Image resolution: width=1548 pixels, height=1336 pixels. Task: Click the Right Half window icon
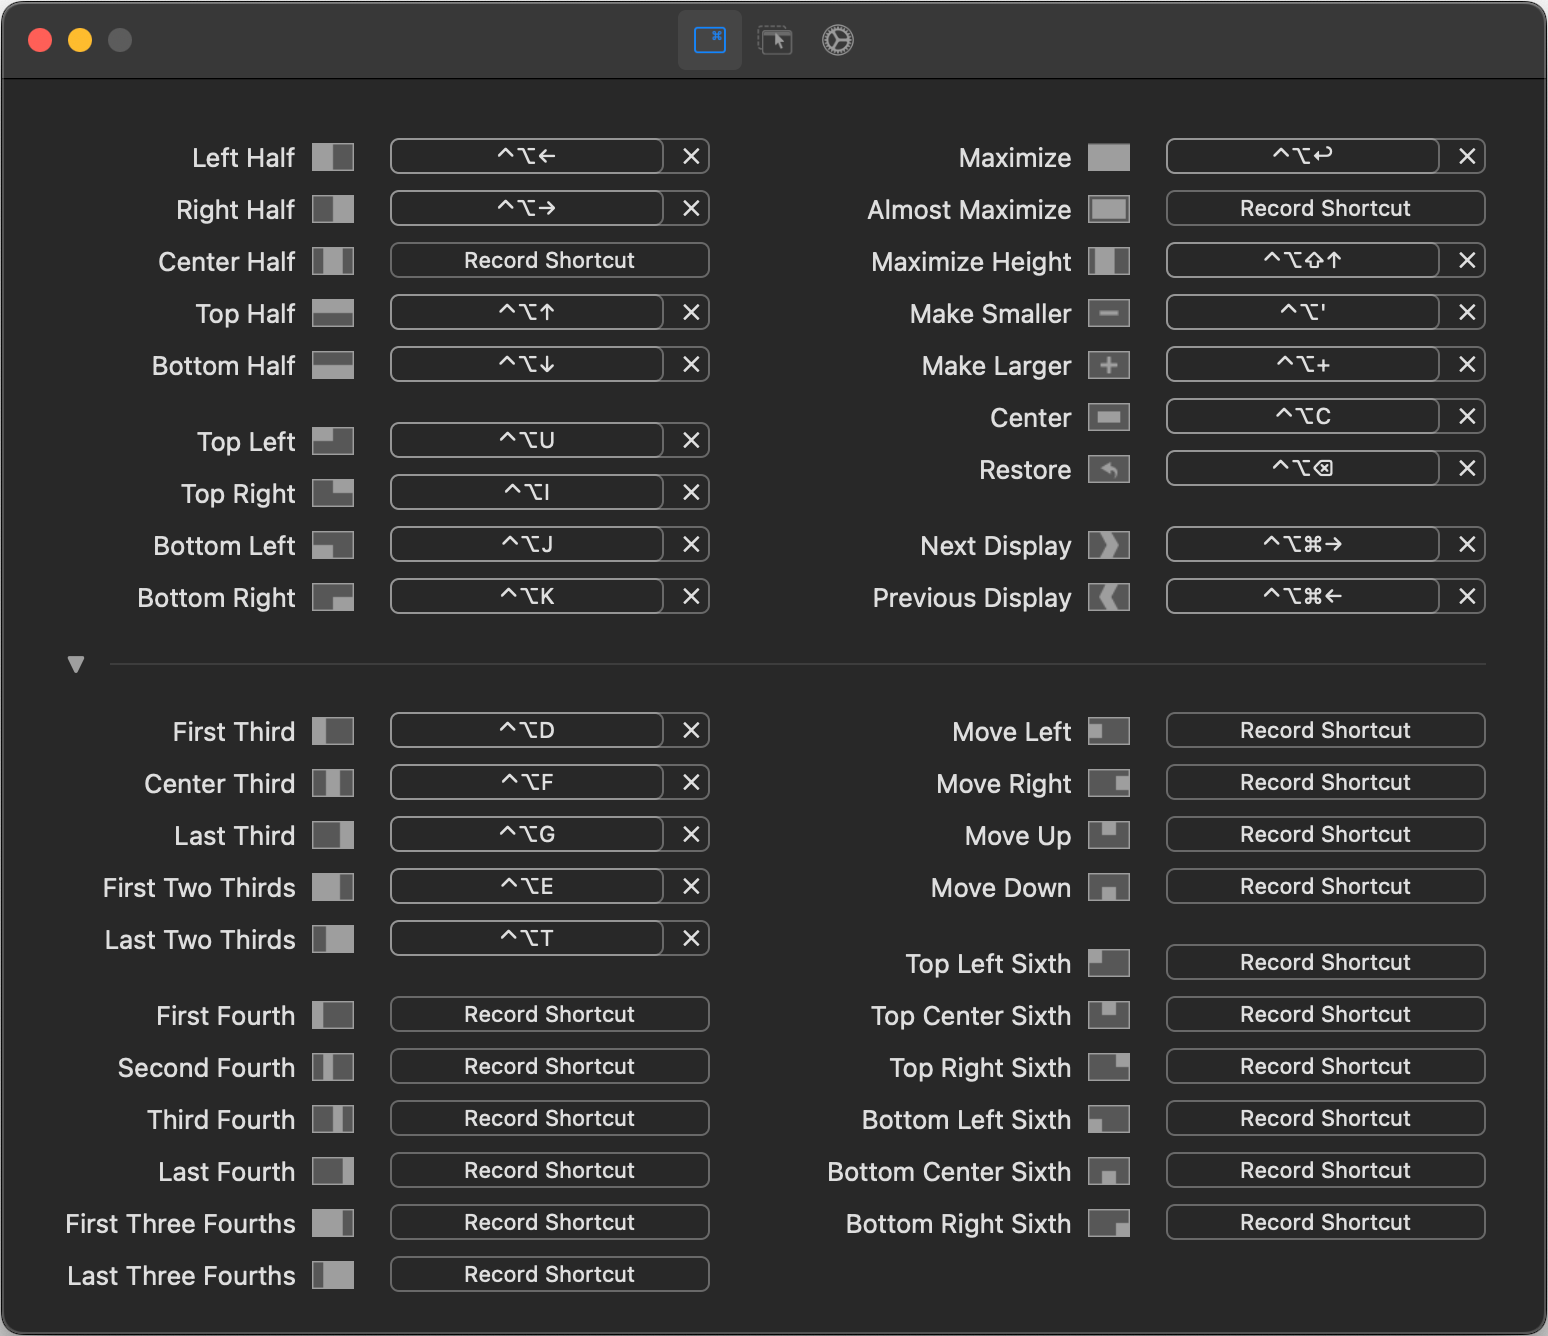(333, 209)
